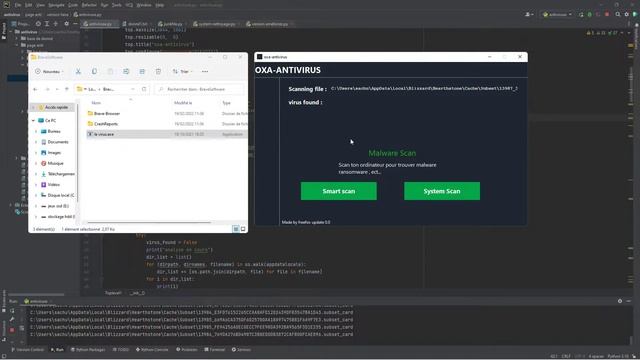Delete selected file with trash icon
Image resolution: width=640 pixels, height=360 pixels.
(158, 71)
